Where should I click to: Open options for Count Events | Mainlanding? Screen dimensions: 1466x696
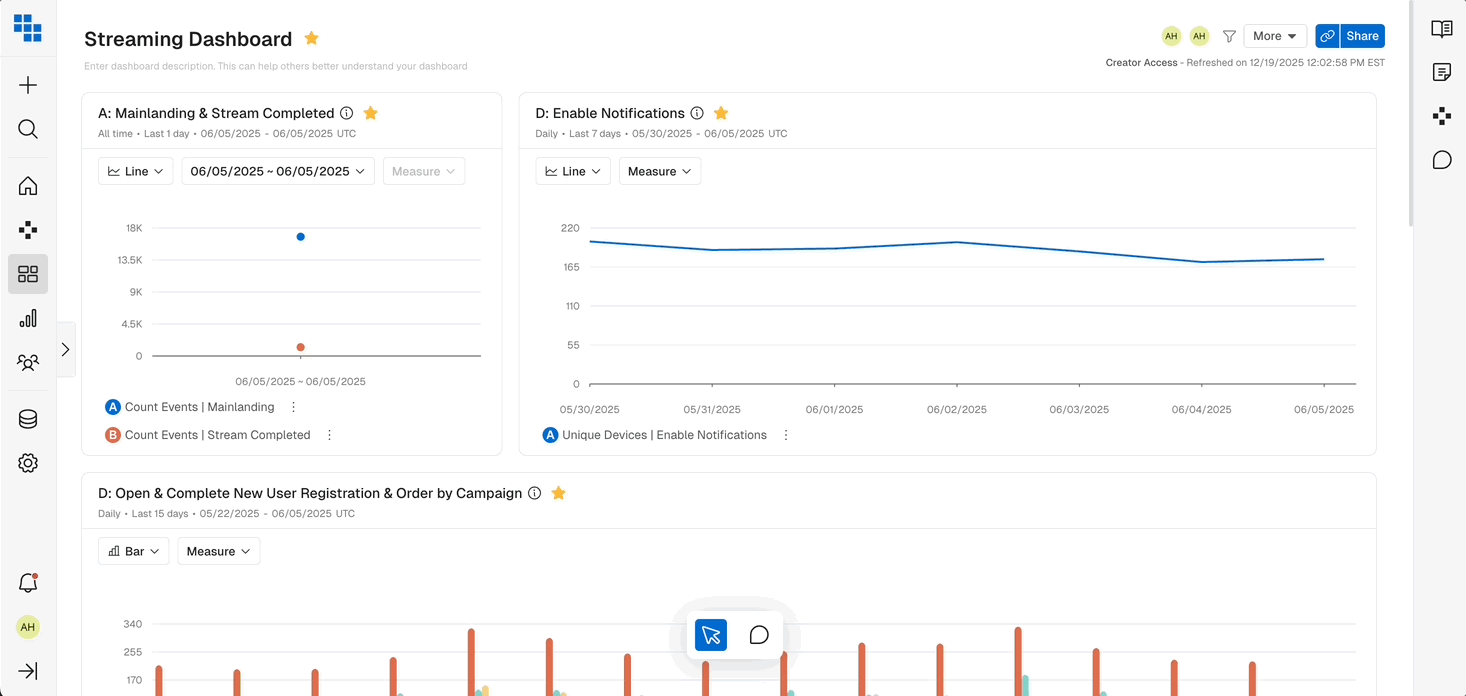tap(293, 407)
